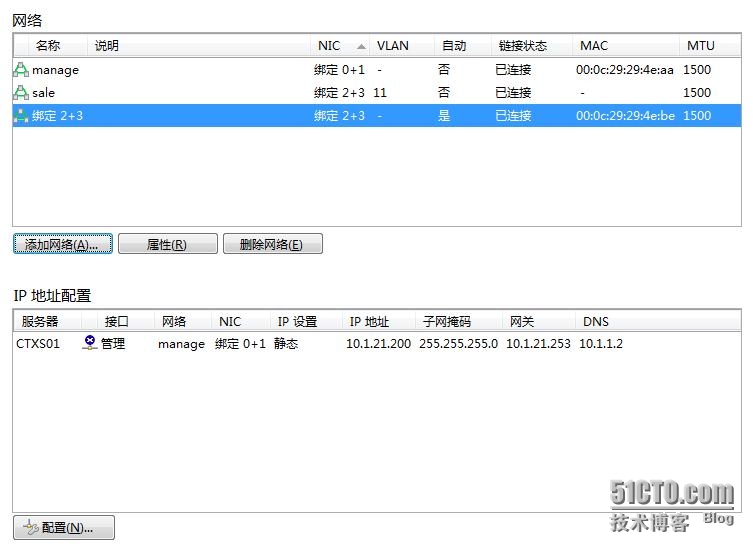Click the manage network icon

tap(21, 70)
